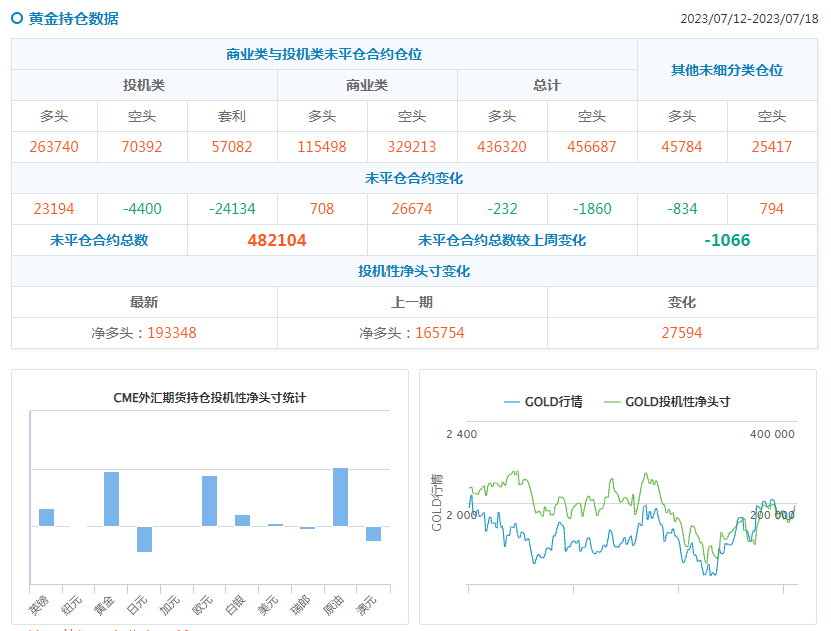This screenshot has width=831, height=631.
Task: Select the 其他未细分类仓位 header
Action: [x=727, y=70]
